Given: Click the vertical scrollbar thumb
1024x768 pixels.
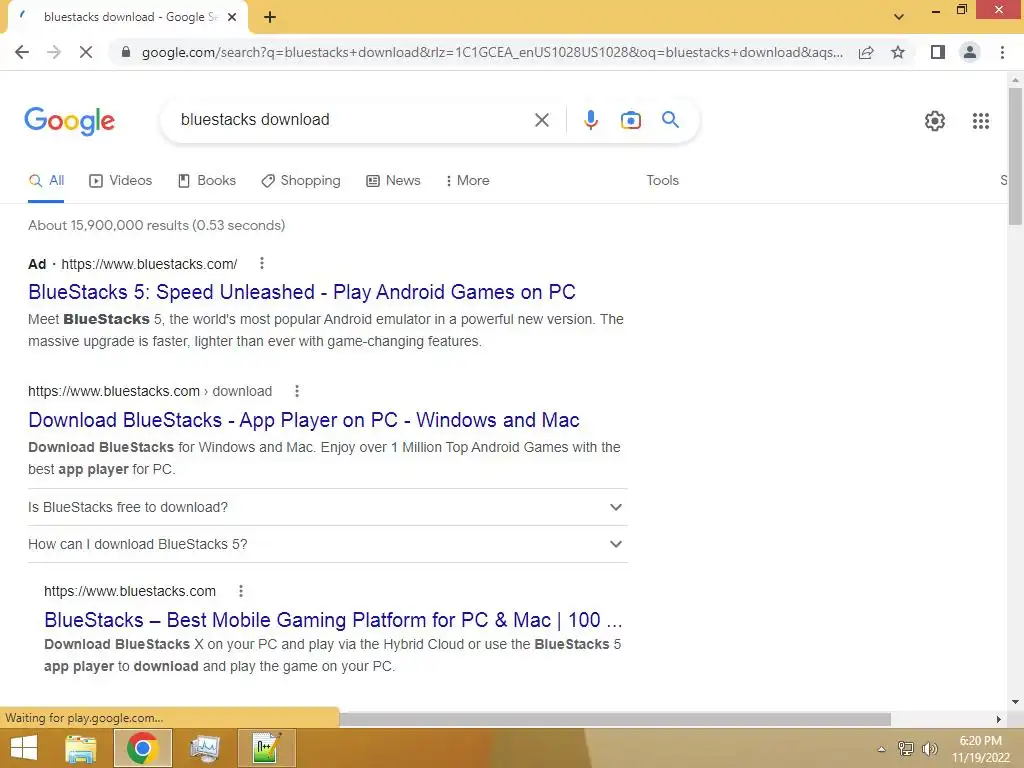Looking at the screenshot, I should [1015, 155].
